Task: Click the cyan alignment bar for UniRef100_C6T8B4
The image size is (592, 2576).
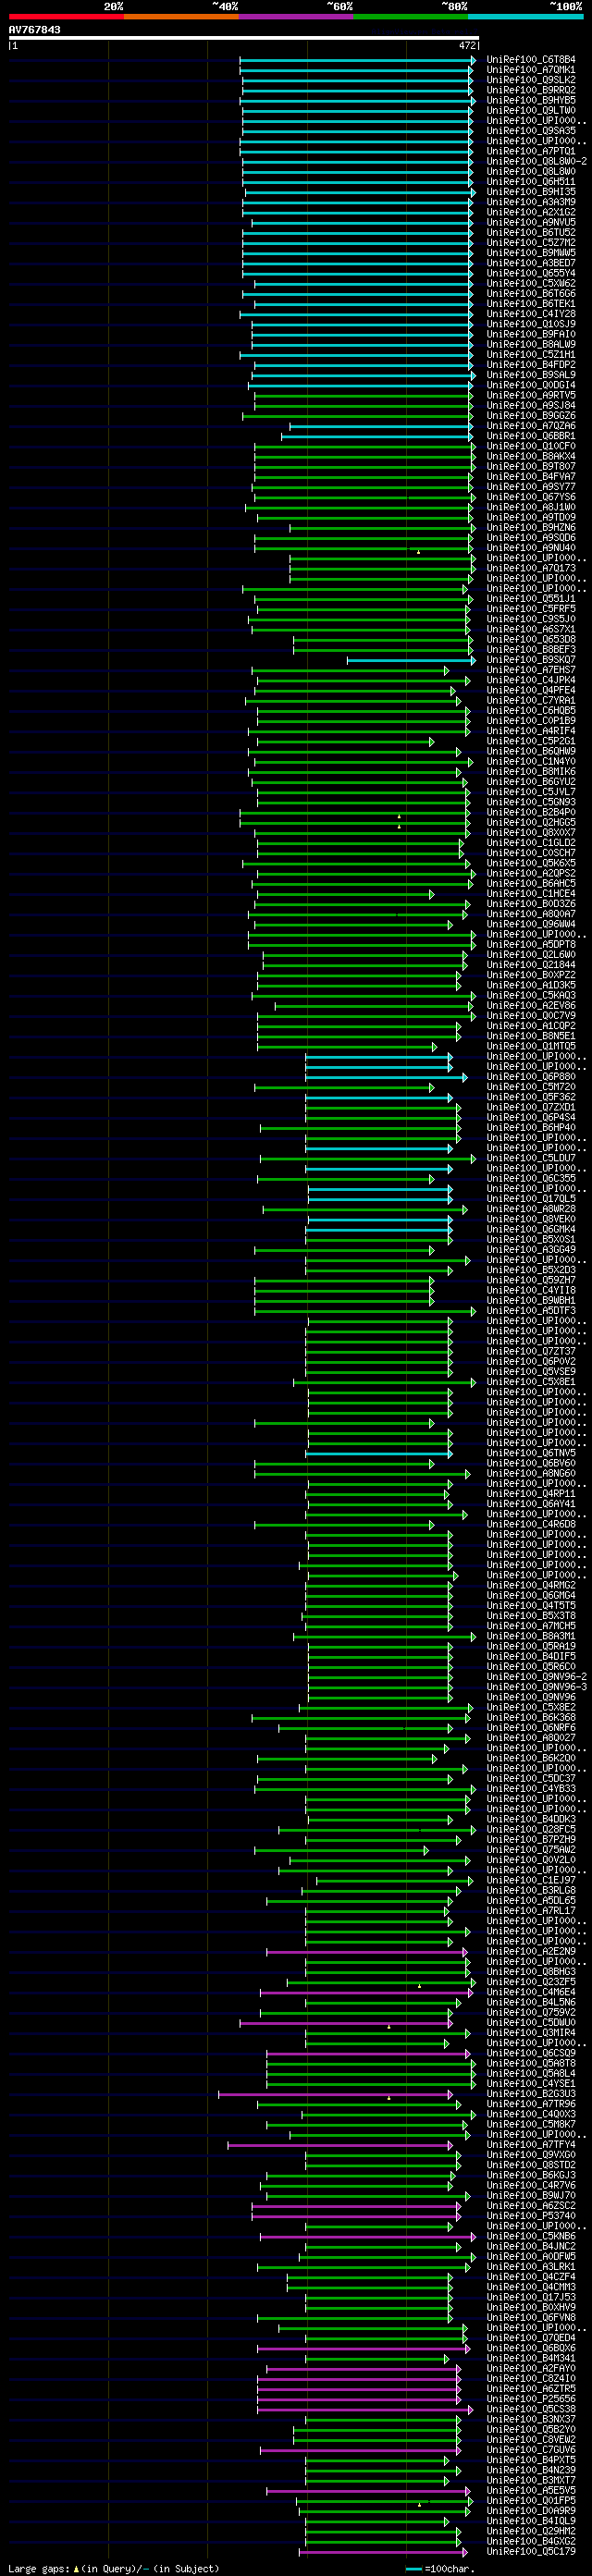Action: [358, 60]
